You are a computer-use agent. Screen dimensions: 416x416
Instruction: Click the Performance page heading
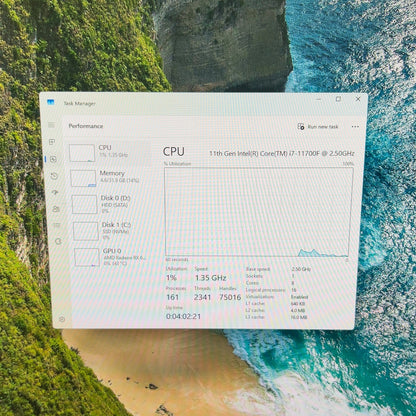86,126
